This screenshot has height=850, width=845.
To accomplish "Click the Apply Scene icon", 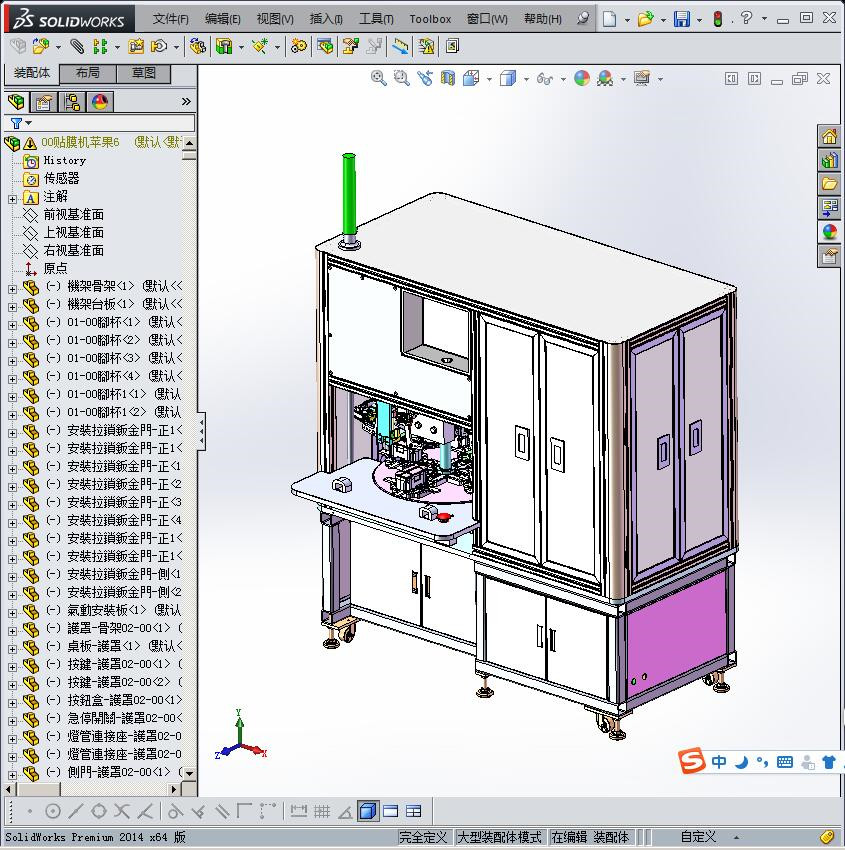I will 605,79.
